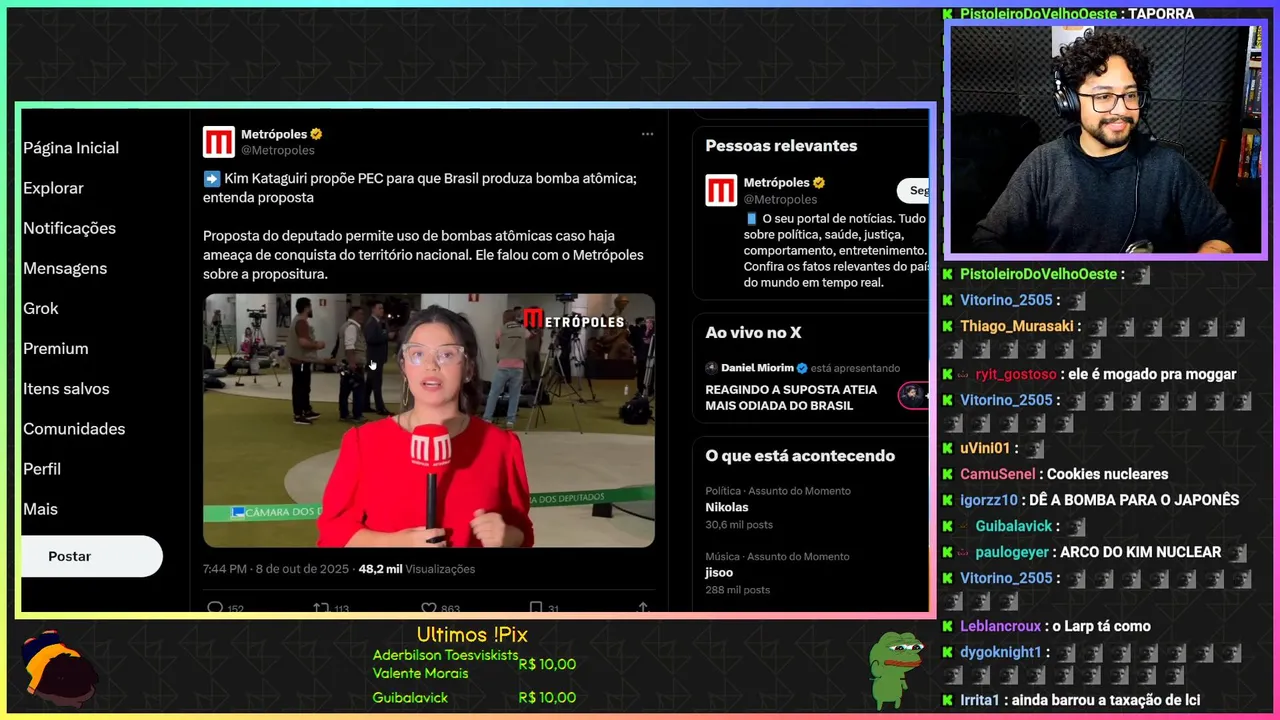Click the bird mascot at bottom left
Screen dimensions: 1280x720
coord(58,670)
